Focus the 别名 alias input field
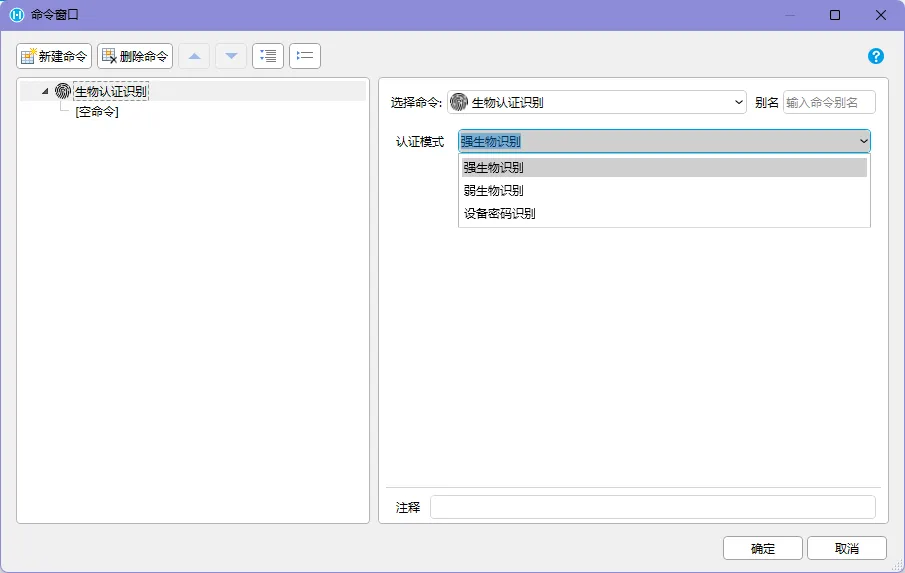The width and height of the screenshot is (905, 573). coord(829,102)
